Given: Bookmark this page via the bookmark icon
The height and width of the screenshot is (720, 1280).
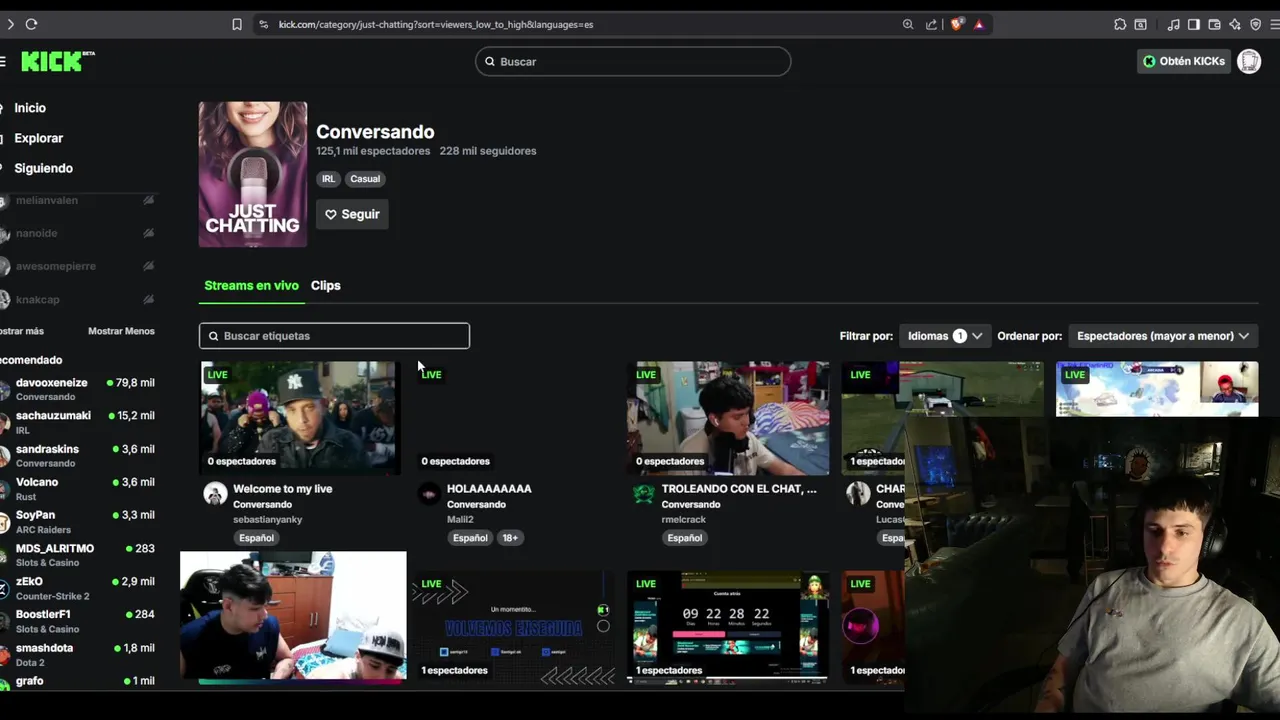Looking at the screenshot, I should 237,24.
